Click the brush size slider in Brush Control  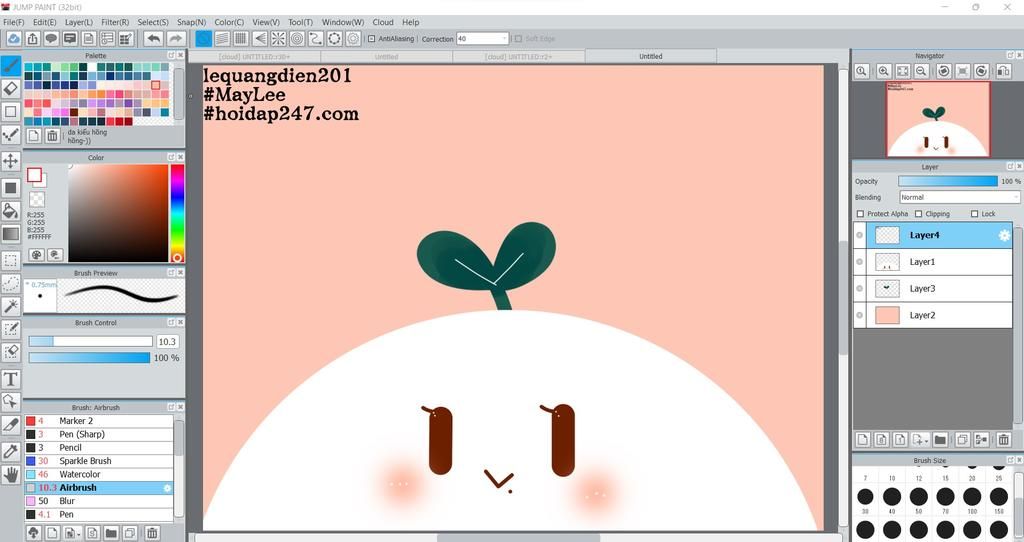click(x=90, y=342)
